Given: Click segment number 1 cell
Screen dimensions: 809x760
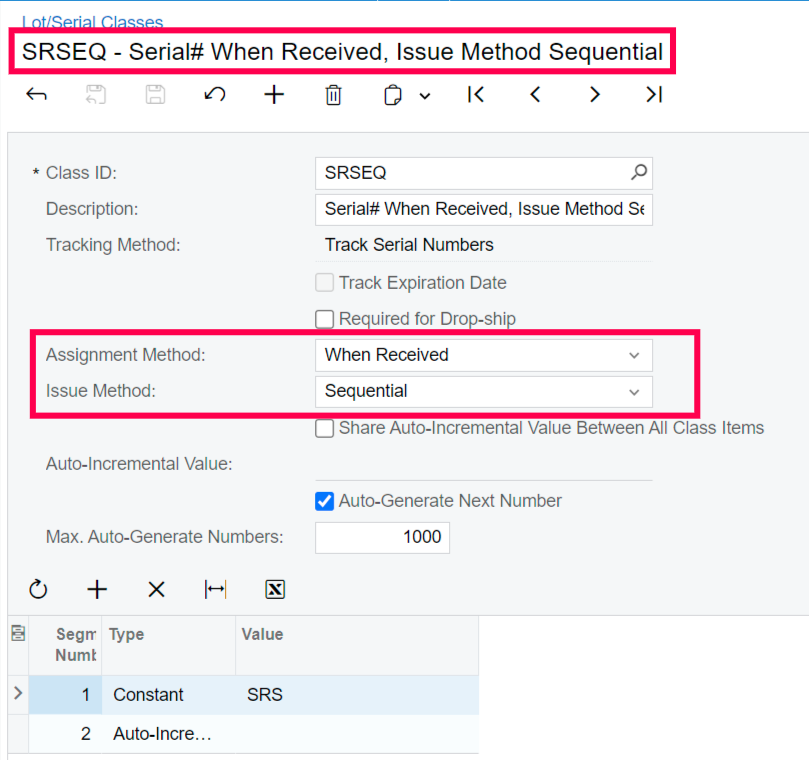Looking at the screenshot, I should point(65,694).
